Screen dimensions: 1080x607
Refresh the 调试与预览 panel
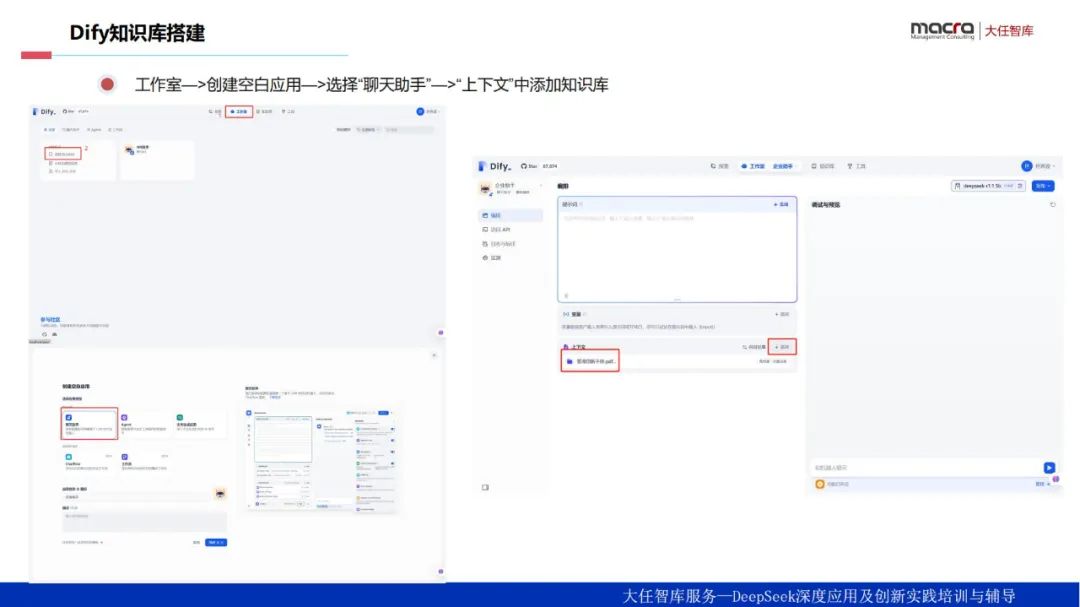point(1052,205)
